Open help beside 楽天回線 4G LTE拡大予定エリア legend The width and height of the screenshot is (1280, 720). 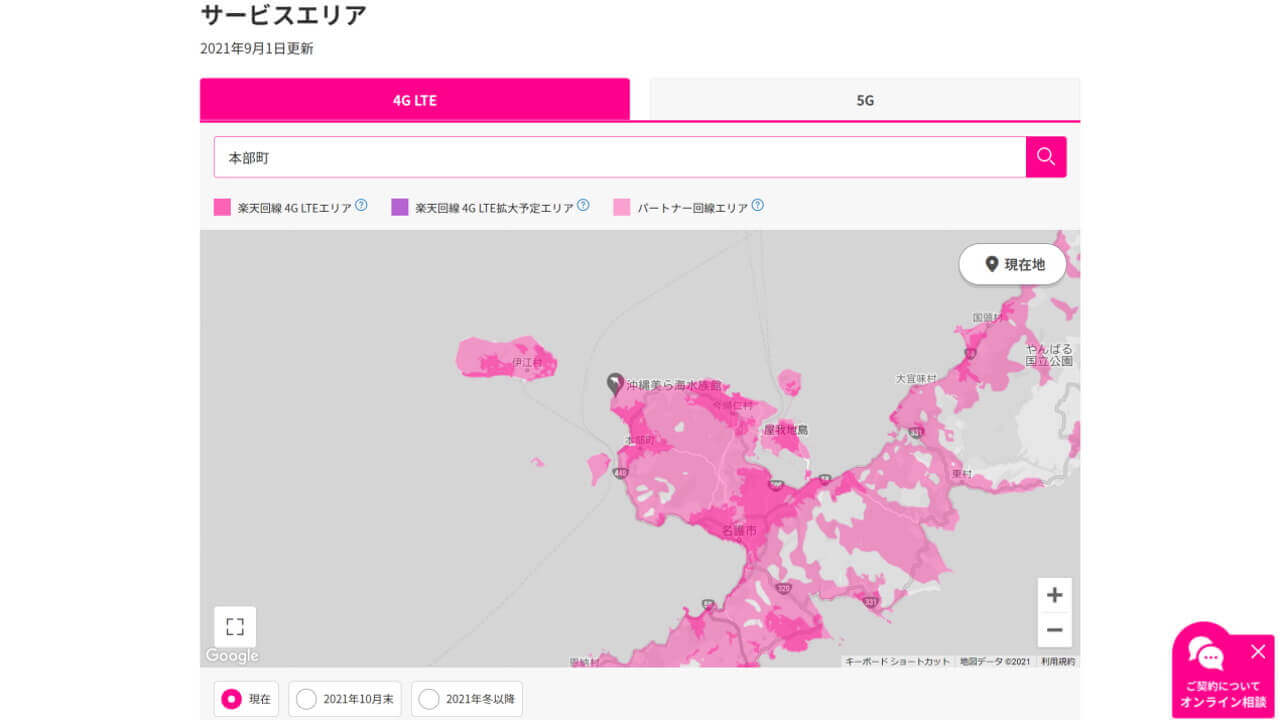(584, 204)
